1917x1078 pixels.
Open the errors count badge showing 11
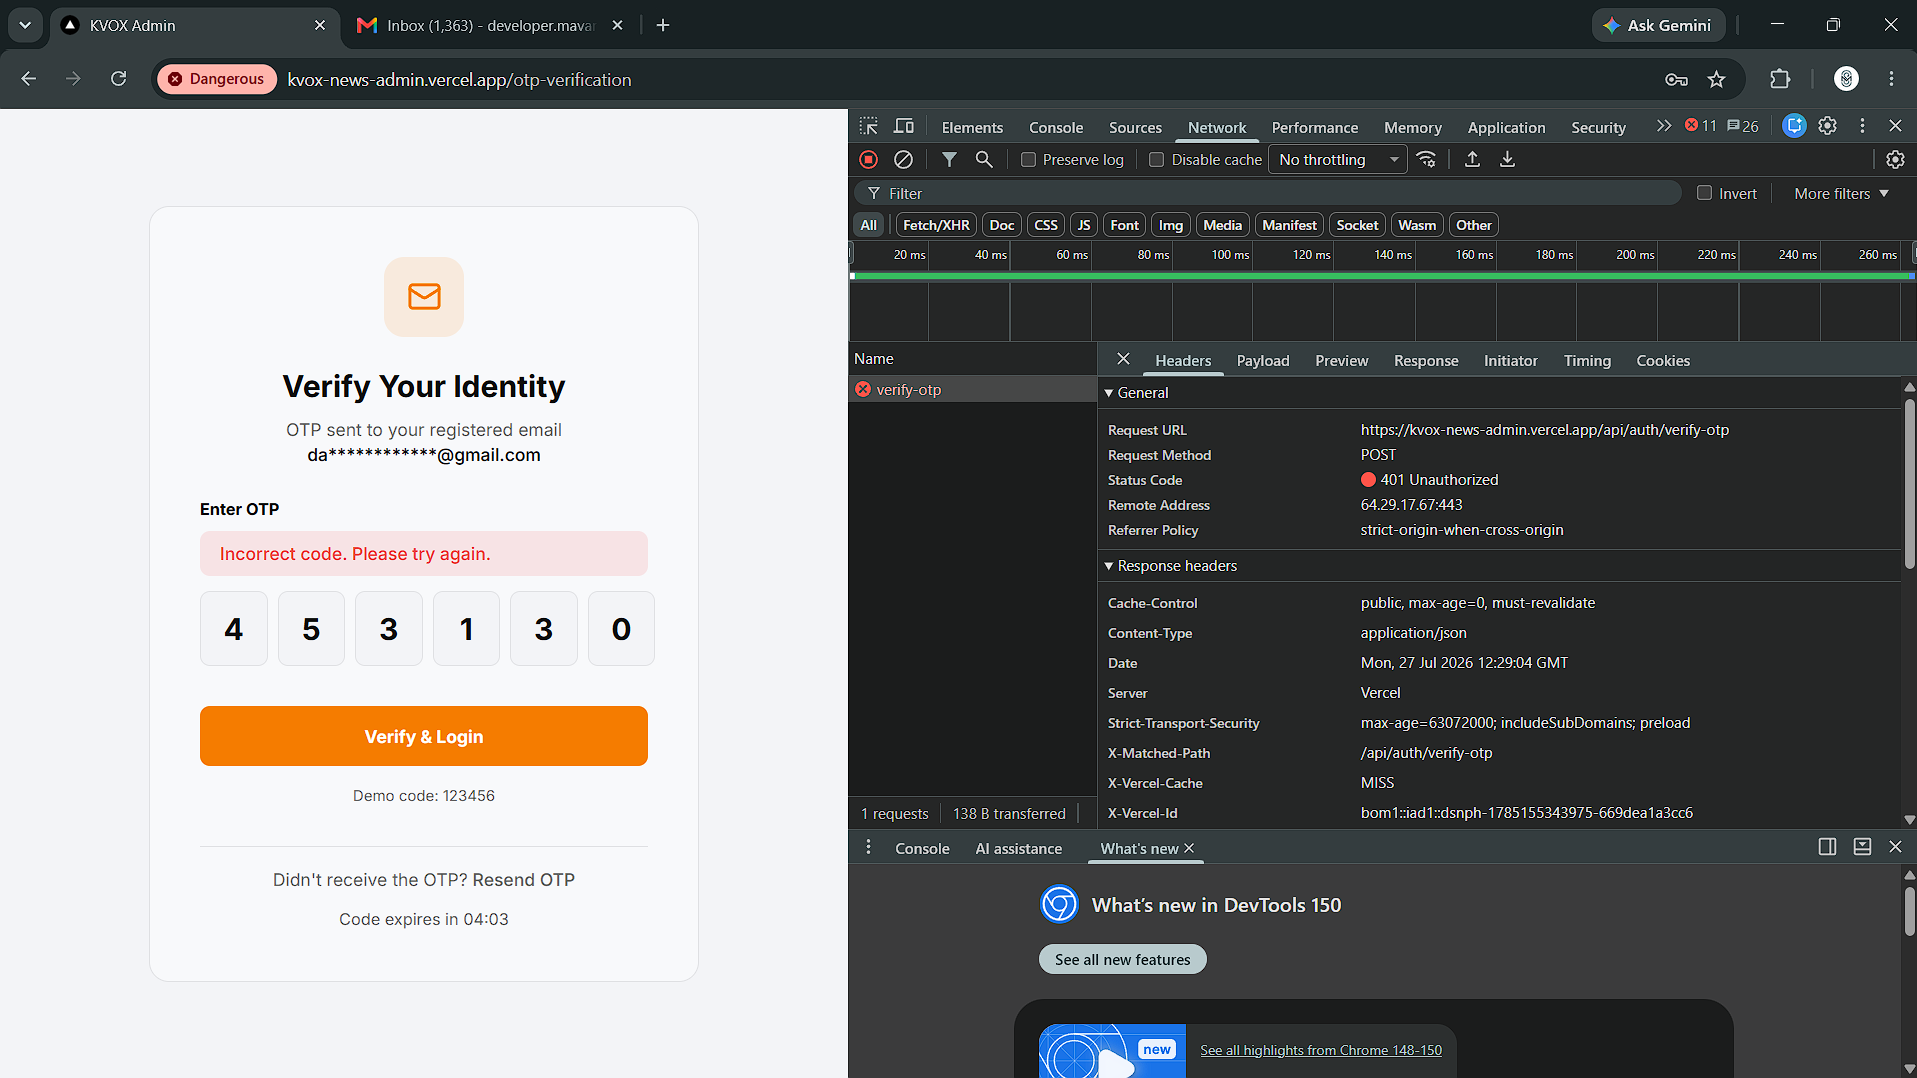click(1701, 126)
